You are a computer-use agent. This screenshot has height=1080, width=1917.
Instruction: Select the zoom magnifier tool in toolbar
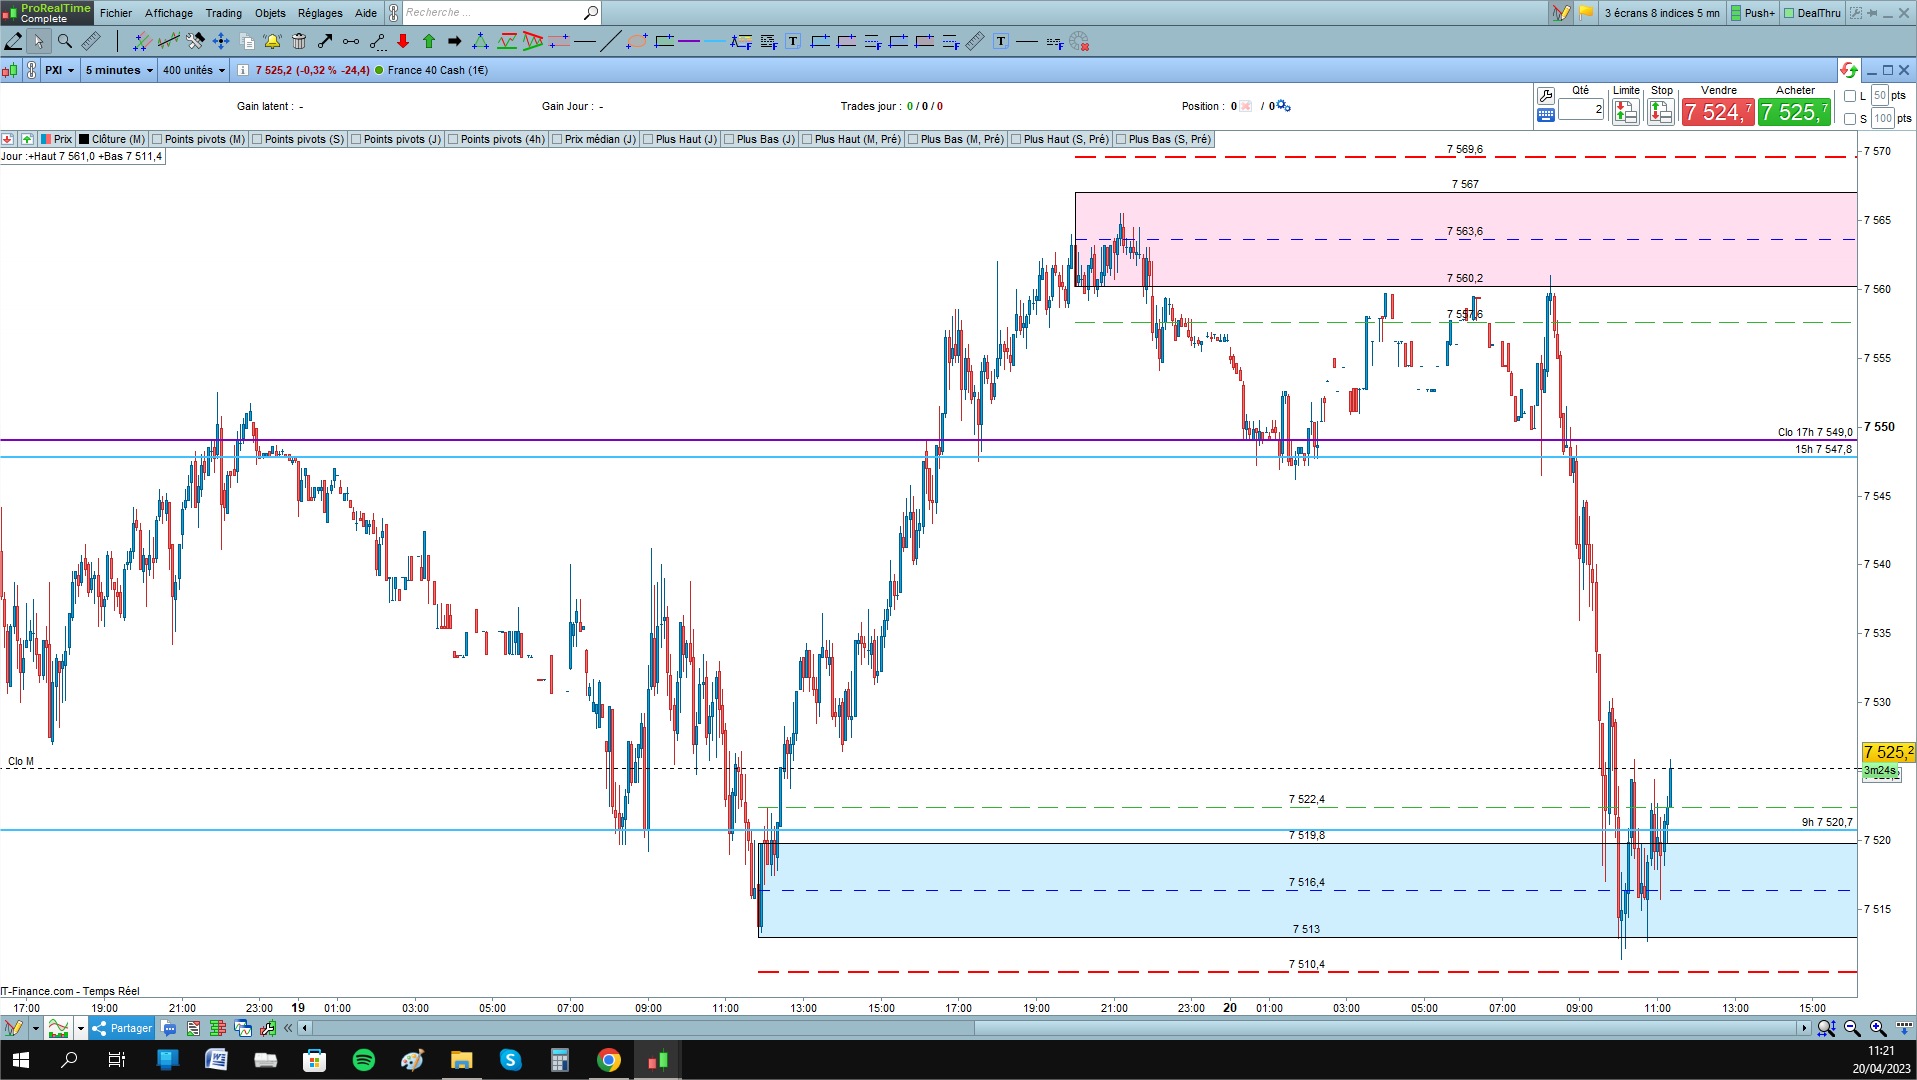(x=65, y=41)
